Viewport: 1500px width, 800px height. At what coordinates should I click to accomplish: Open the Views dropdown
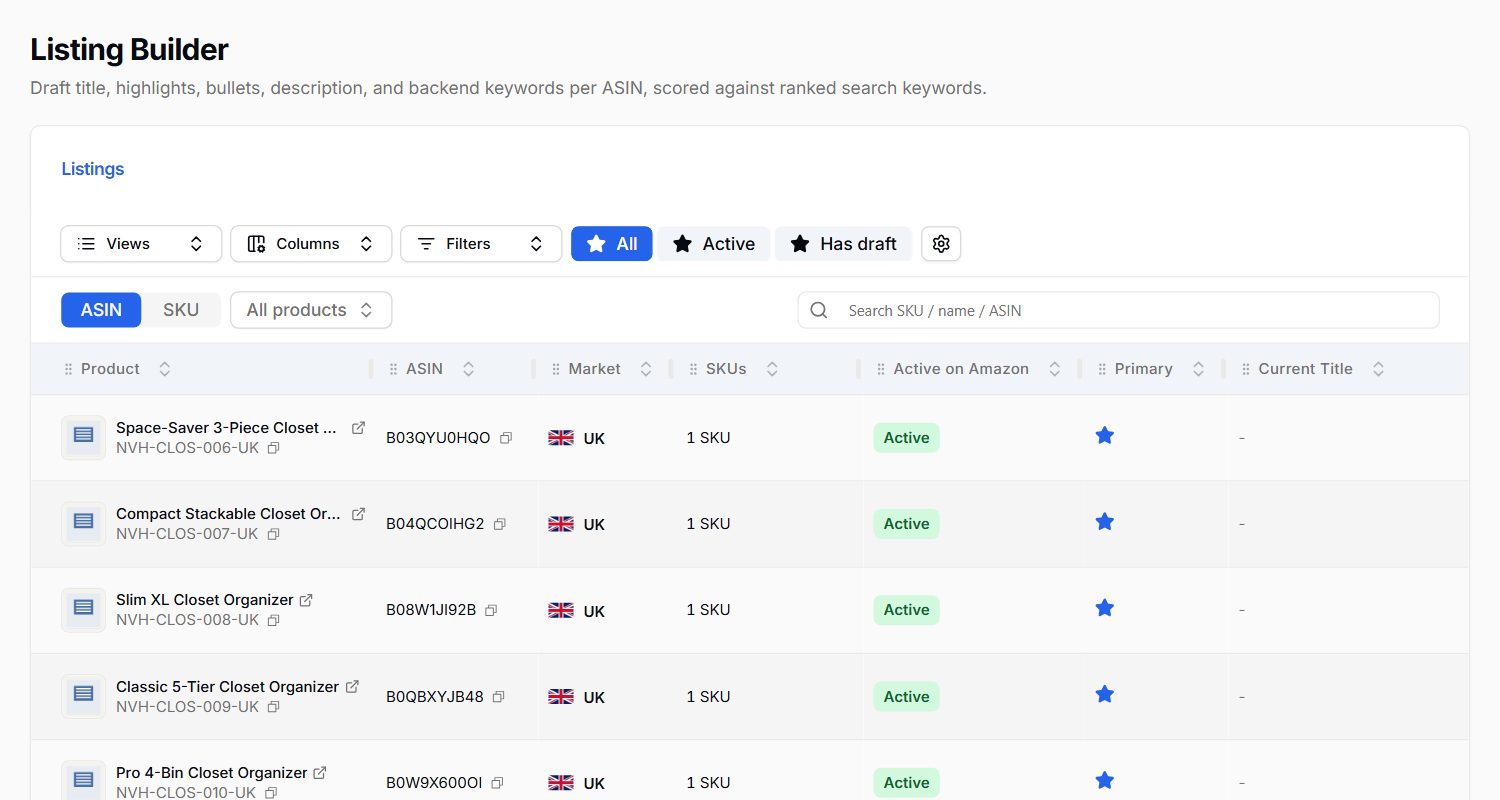(x=141, y=244)
